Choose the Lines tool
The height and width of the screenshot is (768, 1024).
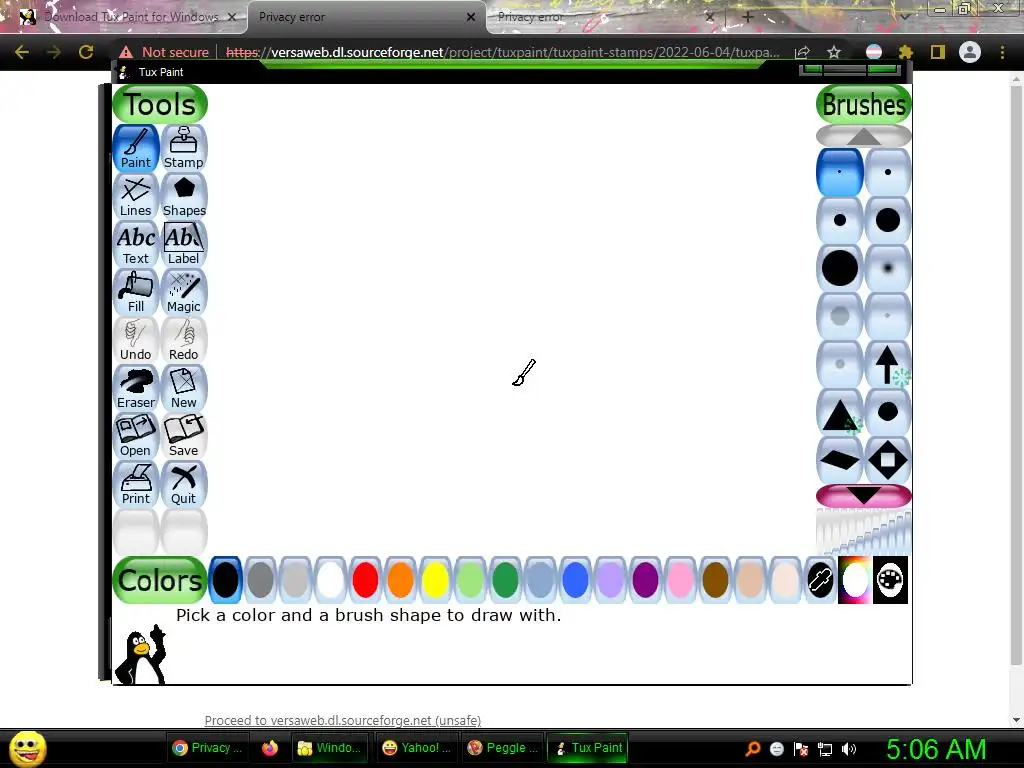[x=136, y=196]
